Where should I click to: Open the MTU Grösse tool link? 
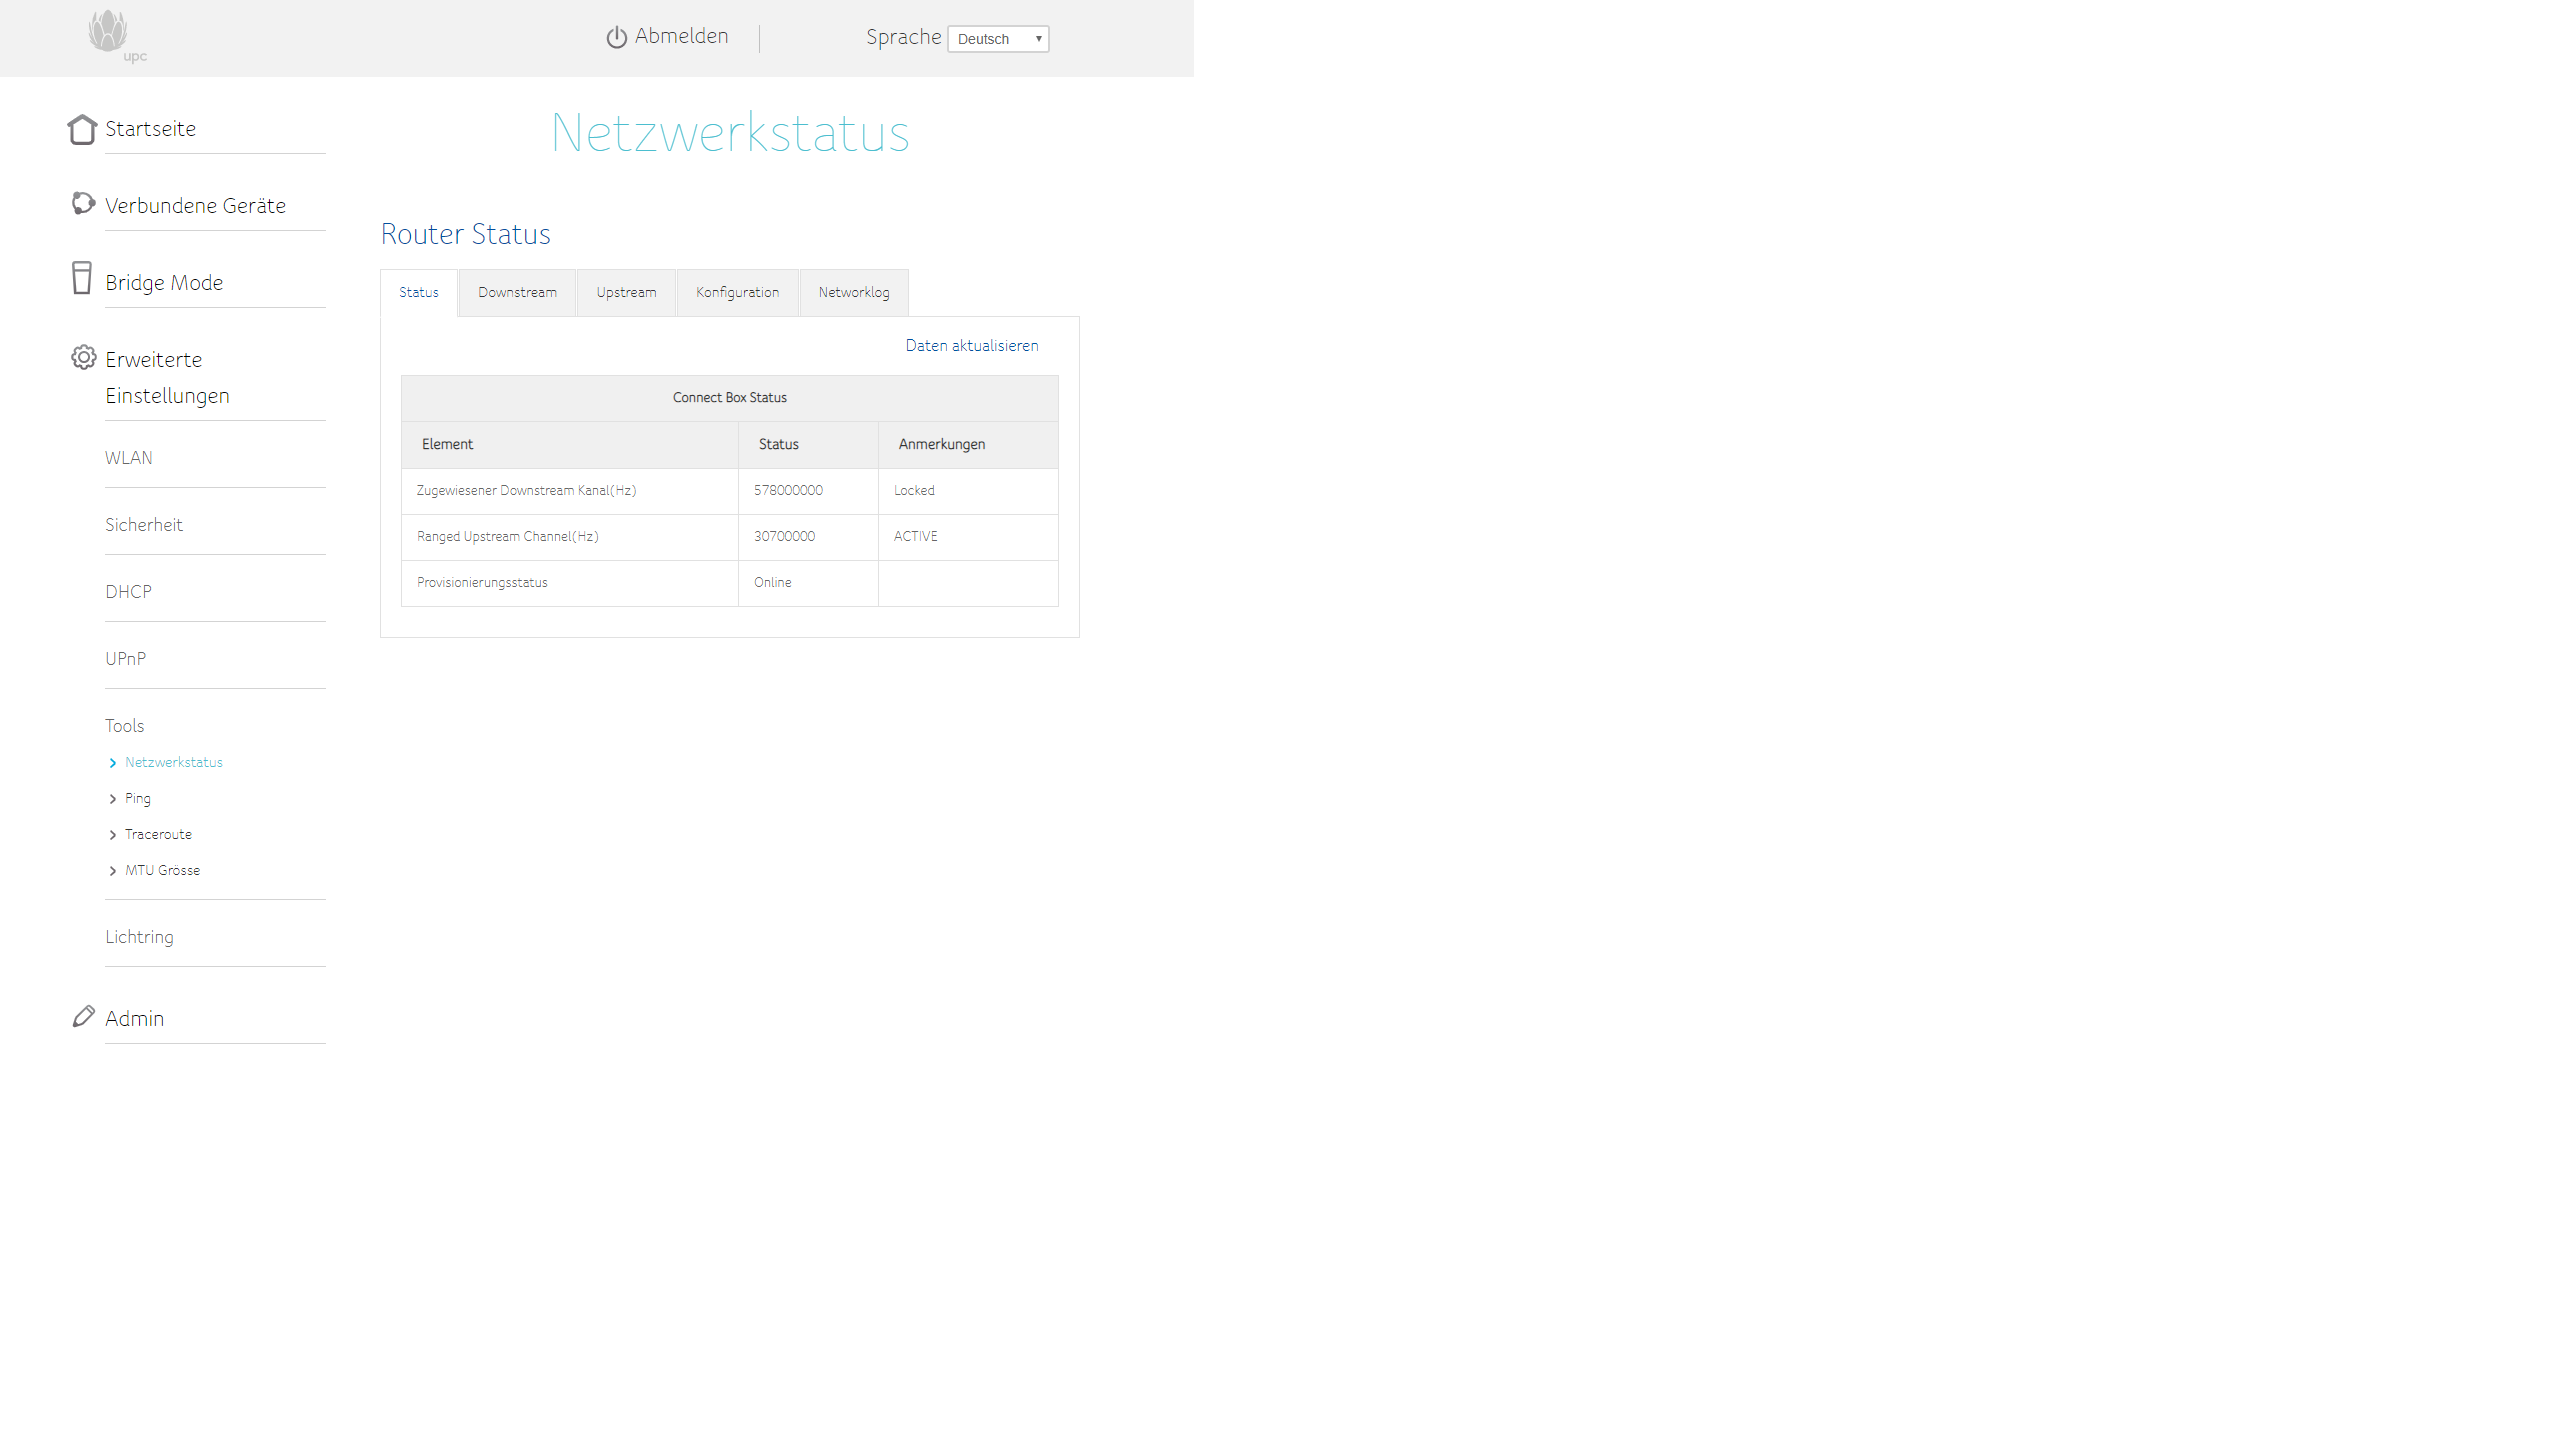162,871
